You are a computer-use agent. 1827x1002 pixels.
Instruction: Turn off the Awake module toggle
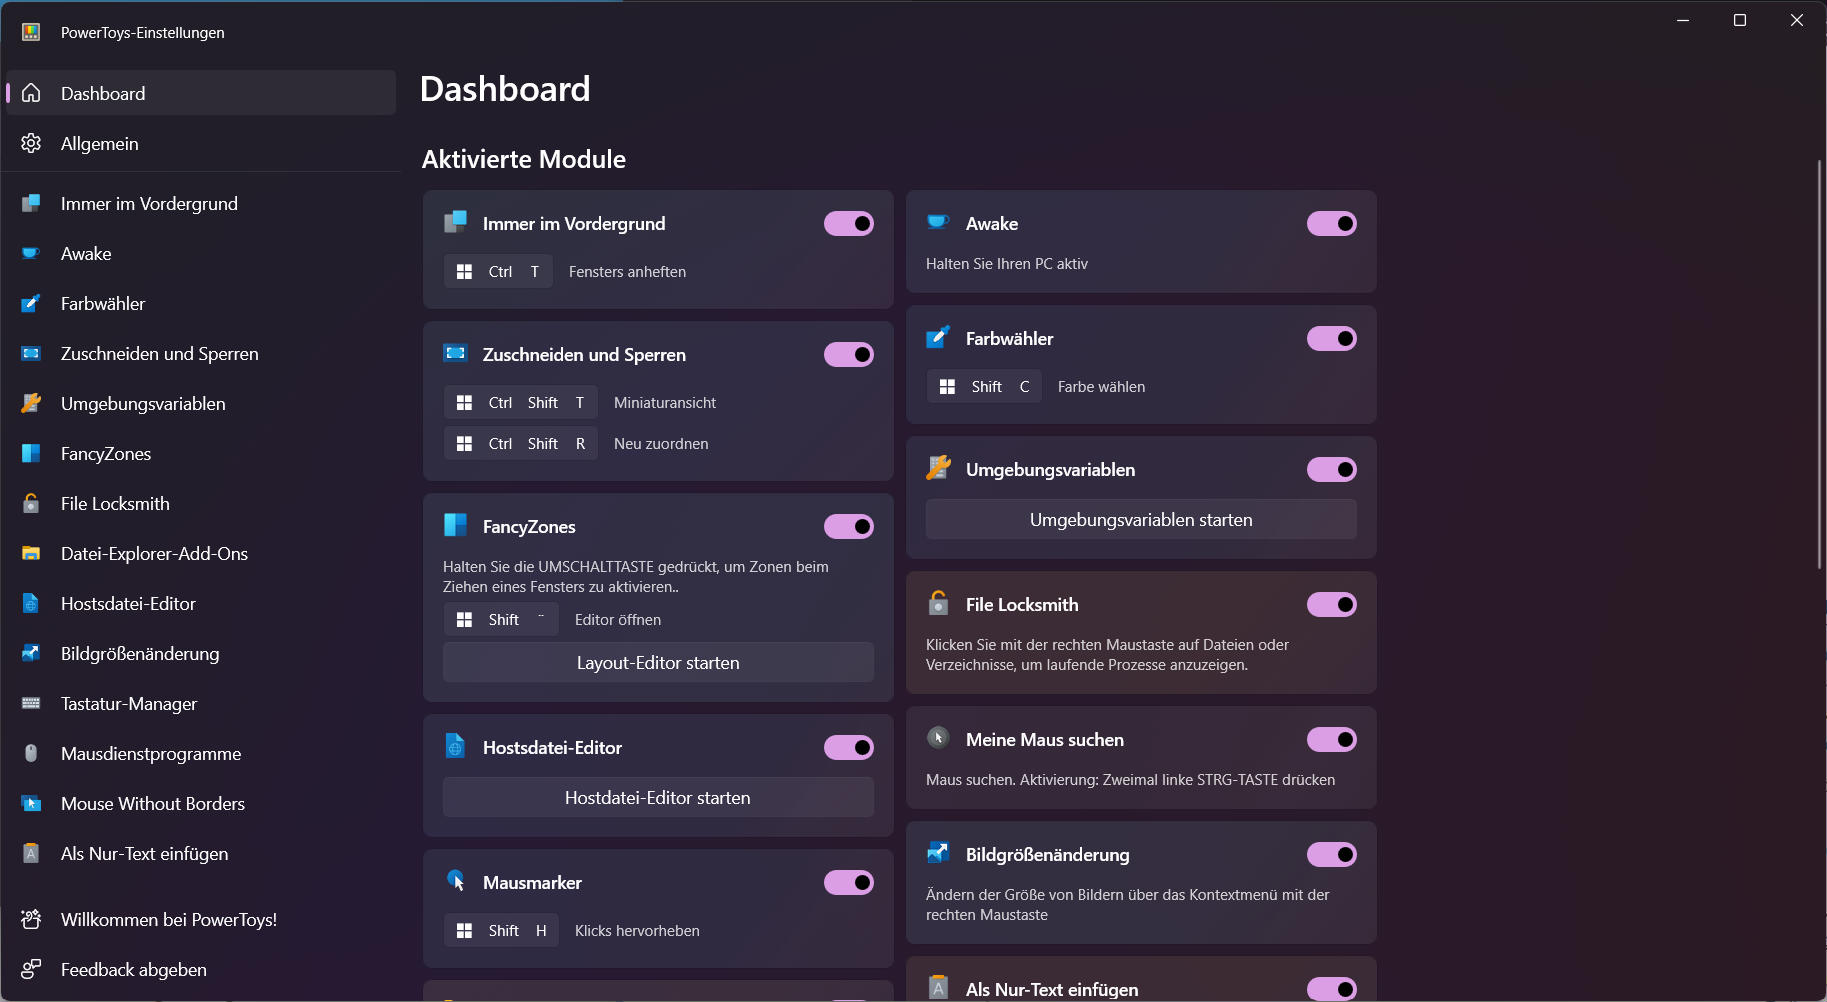[x=1332, y=224]
